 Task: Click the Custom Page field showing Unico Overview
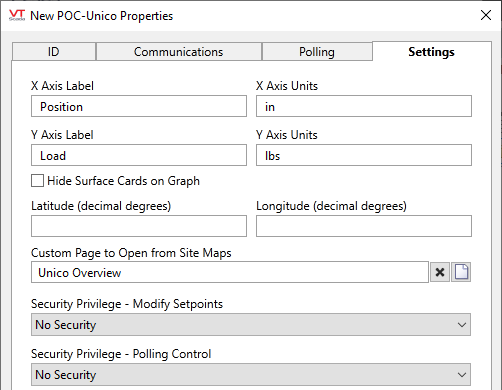[x=230, y=272]
